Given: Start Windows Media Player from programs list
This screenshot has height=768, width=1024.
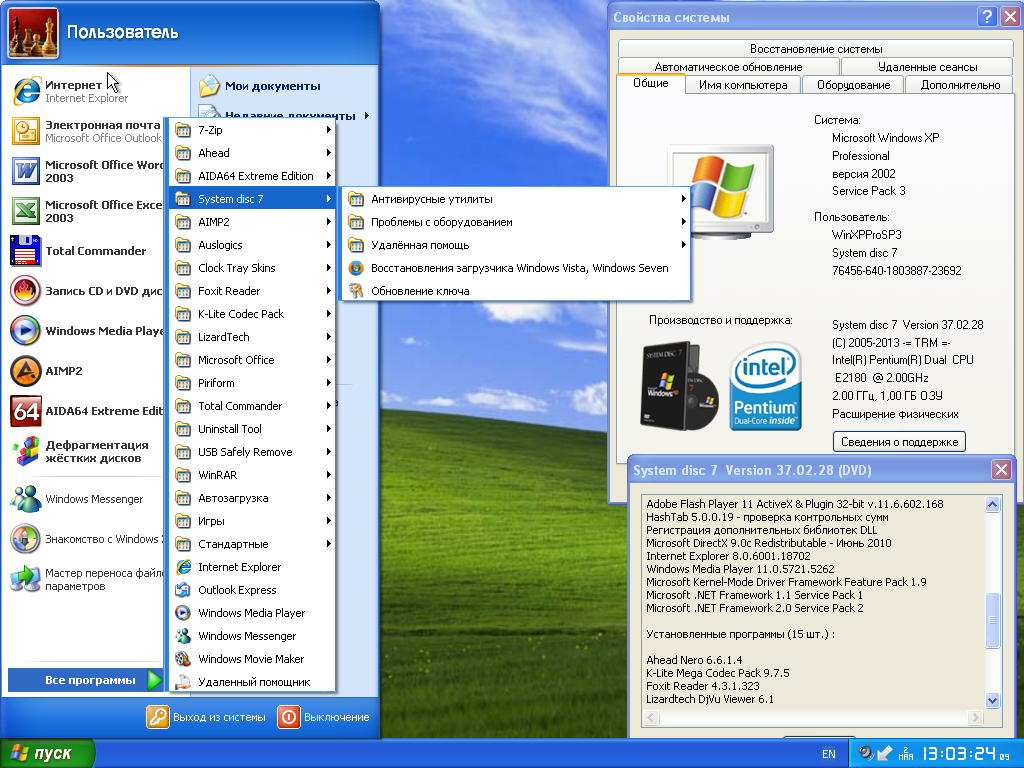Looking at the screenshot, I should (250, 613).
